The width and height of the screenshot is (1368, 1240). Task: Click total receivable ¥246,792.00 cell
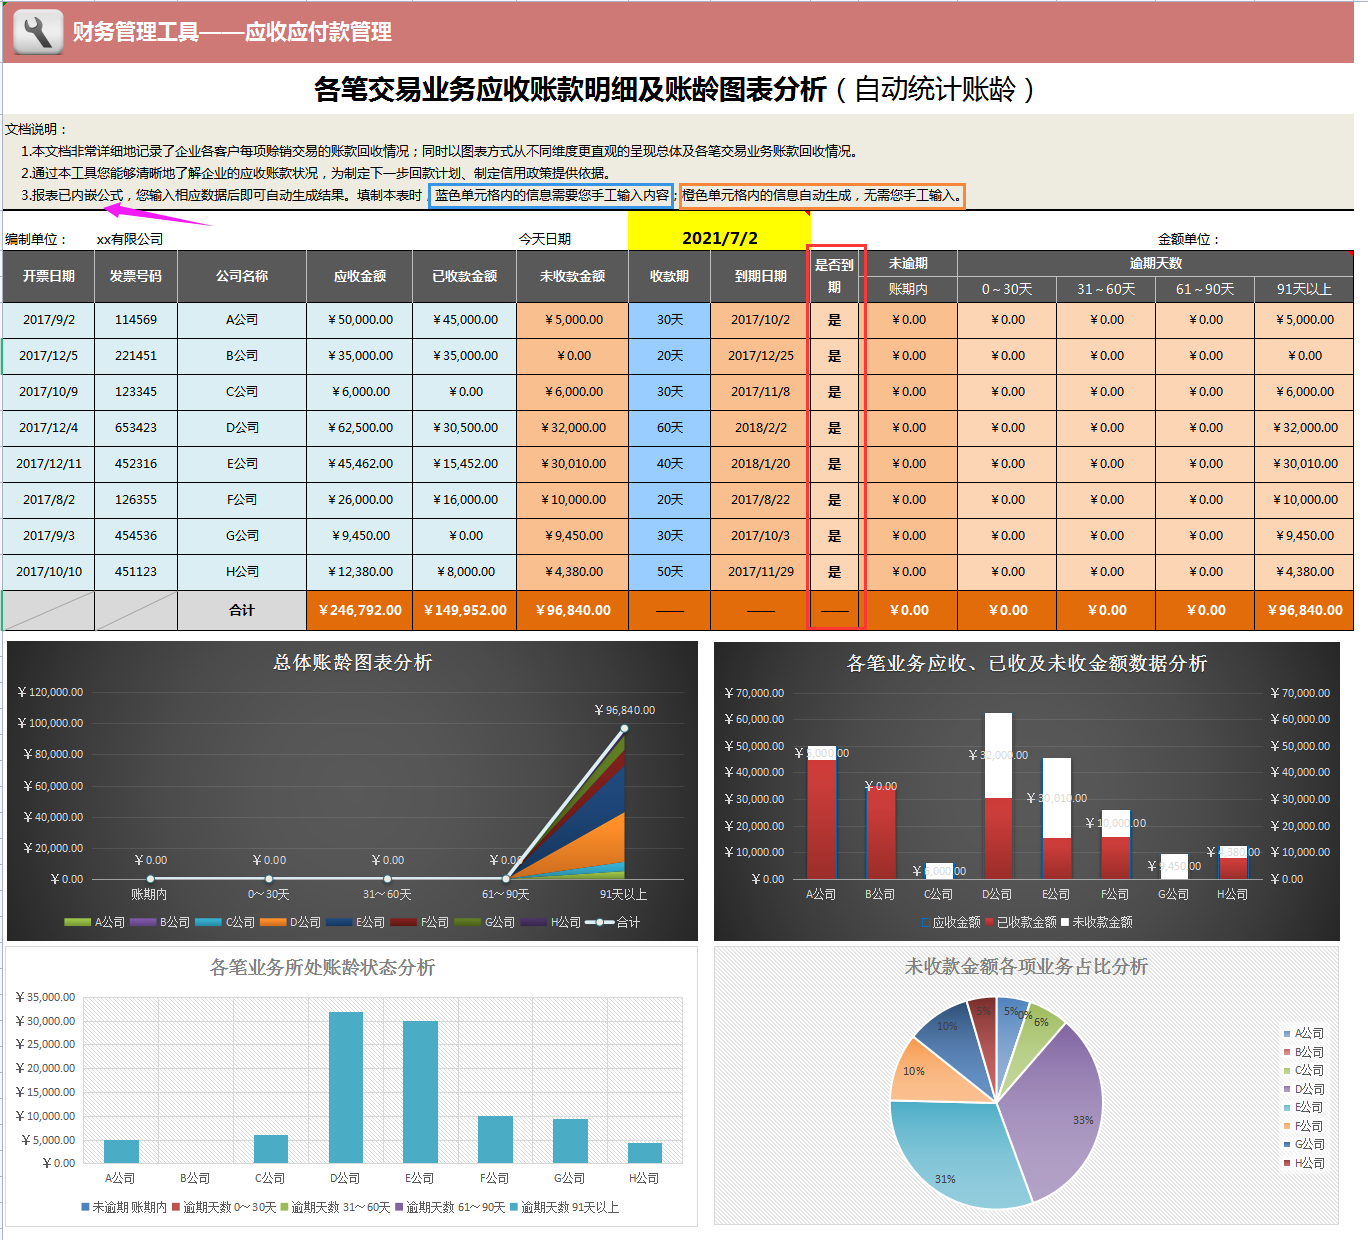[x=360, y=610]
